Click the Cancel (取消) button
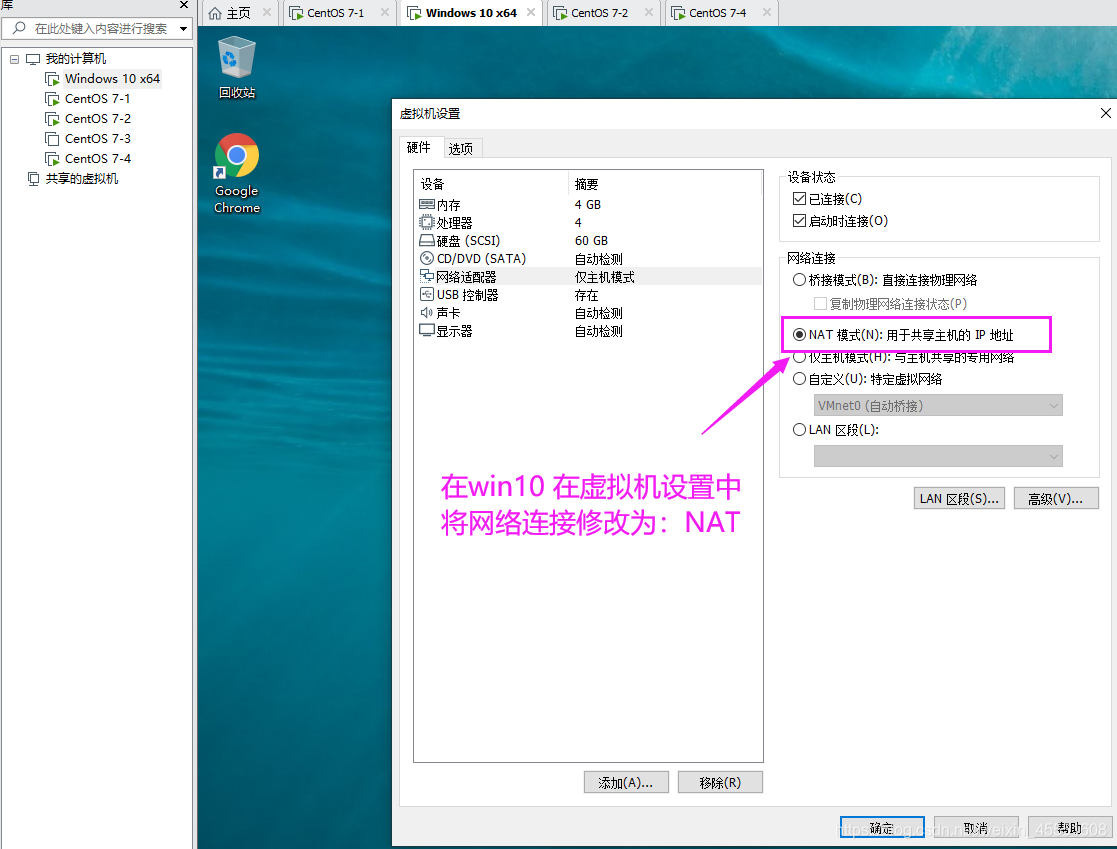Image resolution: width=1117 pixels, height=849 pixels. pos(976,828)
